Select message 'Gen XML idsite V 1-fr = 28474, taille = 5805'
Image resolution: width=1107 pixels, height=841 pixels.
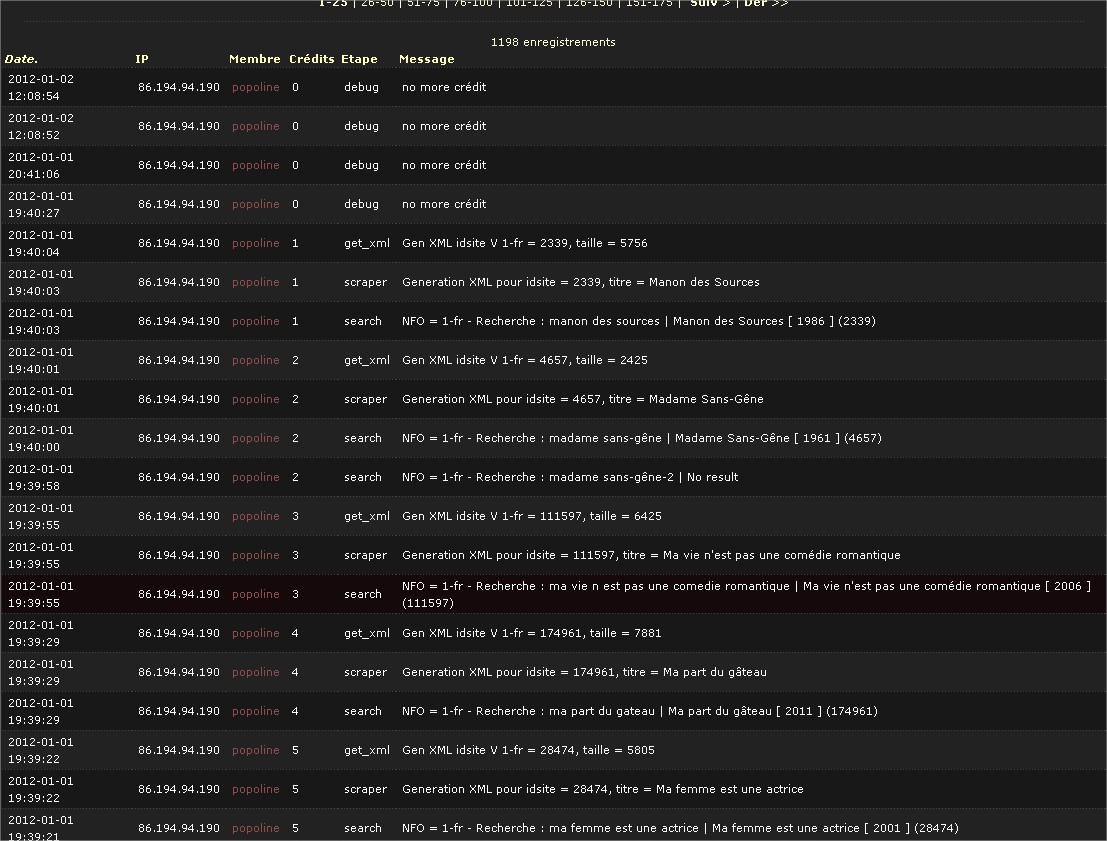(x=528, y=750)
